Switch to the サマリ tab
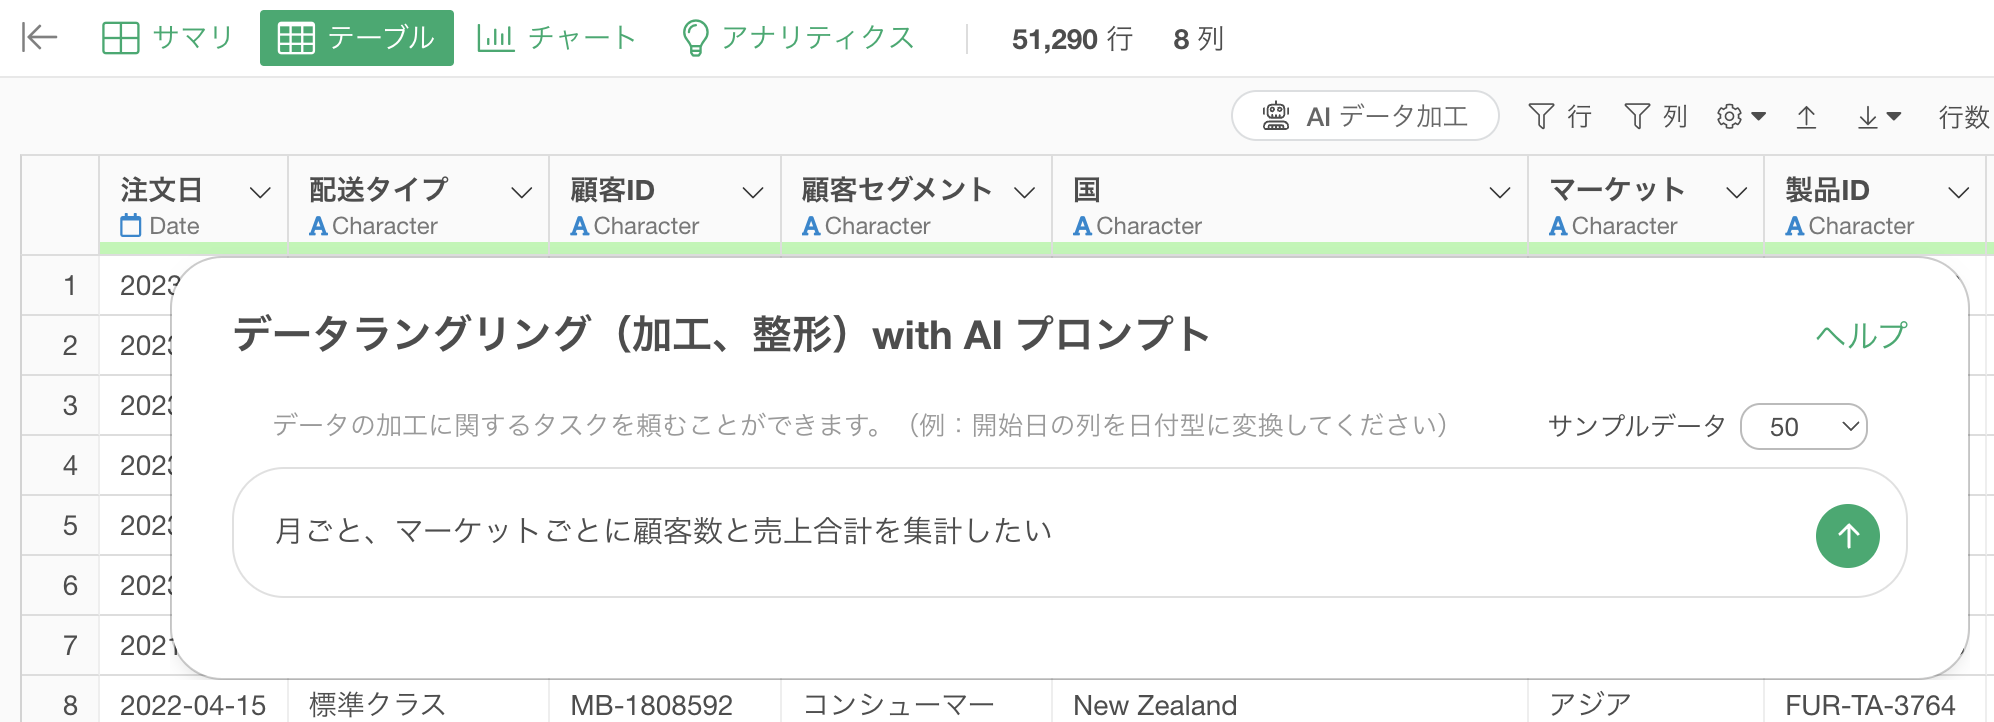This screenshot has height=722, width=1994. [168, 38]
